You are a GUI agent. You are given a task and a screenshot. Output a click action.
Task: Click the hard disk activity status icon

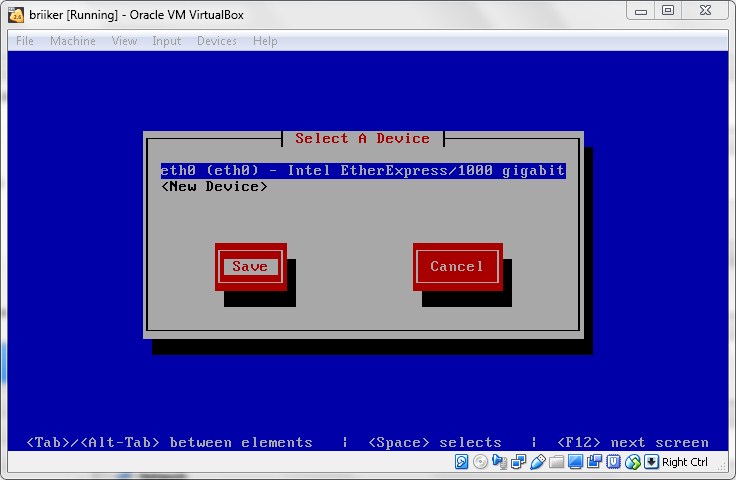pos(461,462)
